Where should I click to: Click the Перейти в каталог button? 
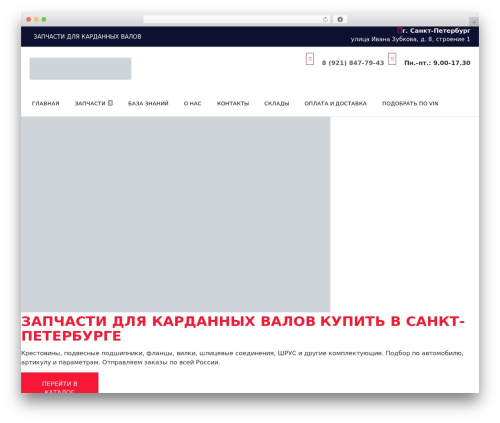point(60,383)
